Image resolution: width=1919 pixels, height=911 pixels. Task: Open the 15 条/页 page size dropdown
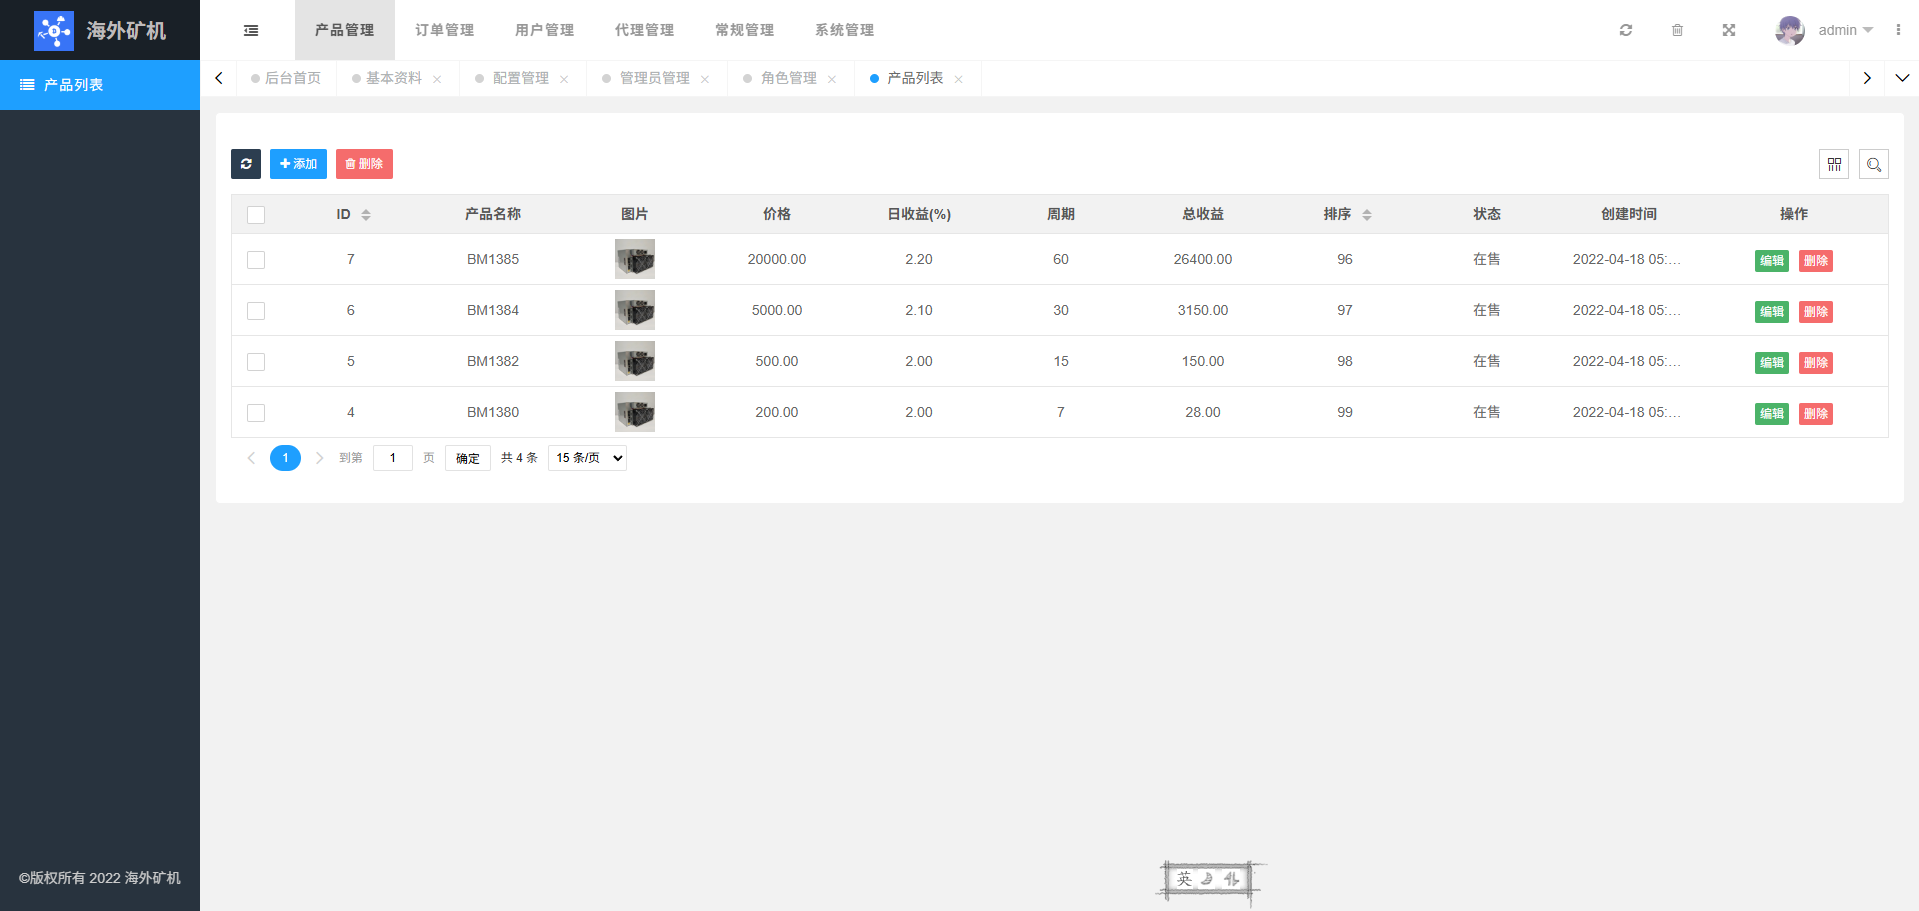pos(587,458)
